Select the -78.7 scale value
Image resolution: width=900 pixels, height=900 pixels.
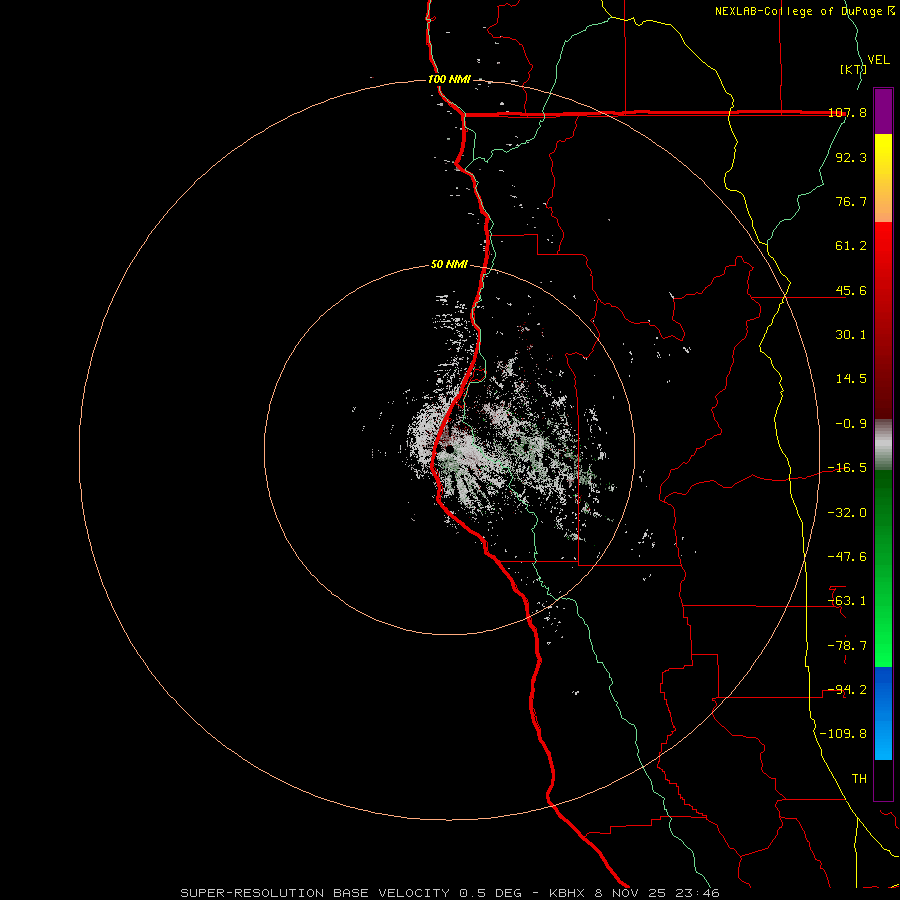coord(847,646)
